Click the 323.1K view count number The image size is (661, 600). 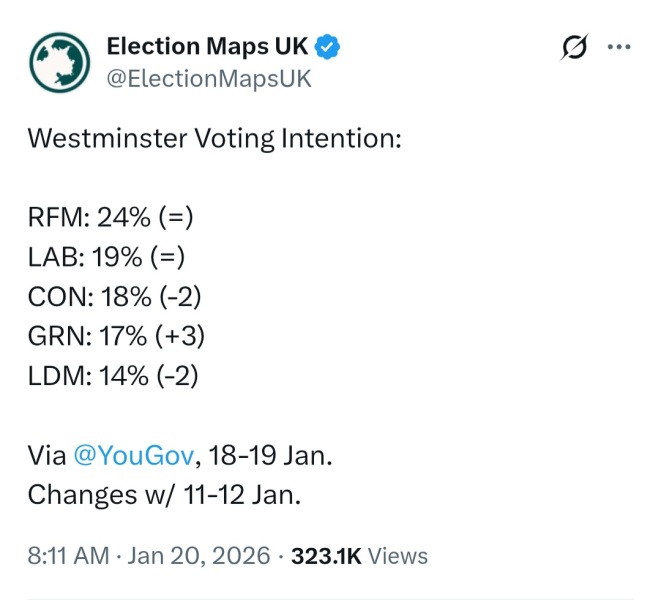click(325, 556)
